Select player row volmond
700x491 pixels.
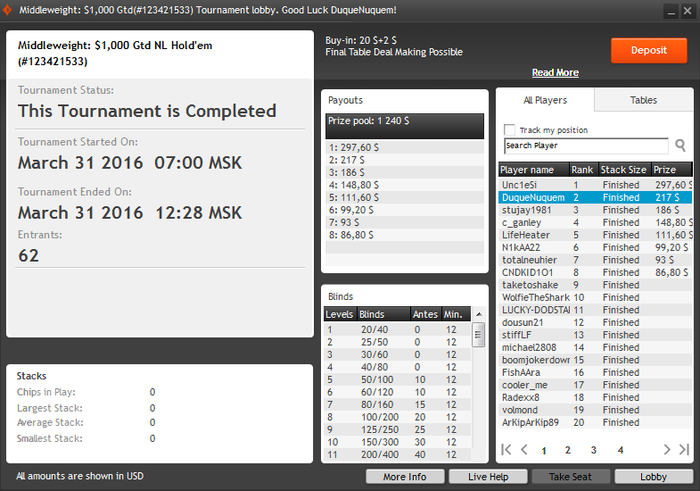click(595, 410)
